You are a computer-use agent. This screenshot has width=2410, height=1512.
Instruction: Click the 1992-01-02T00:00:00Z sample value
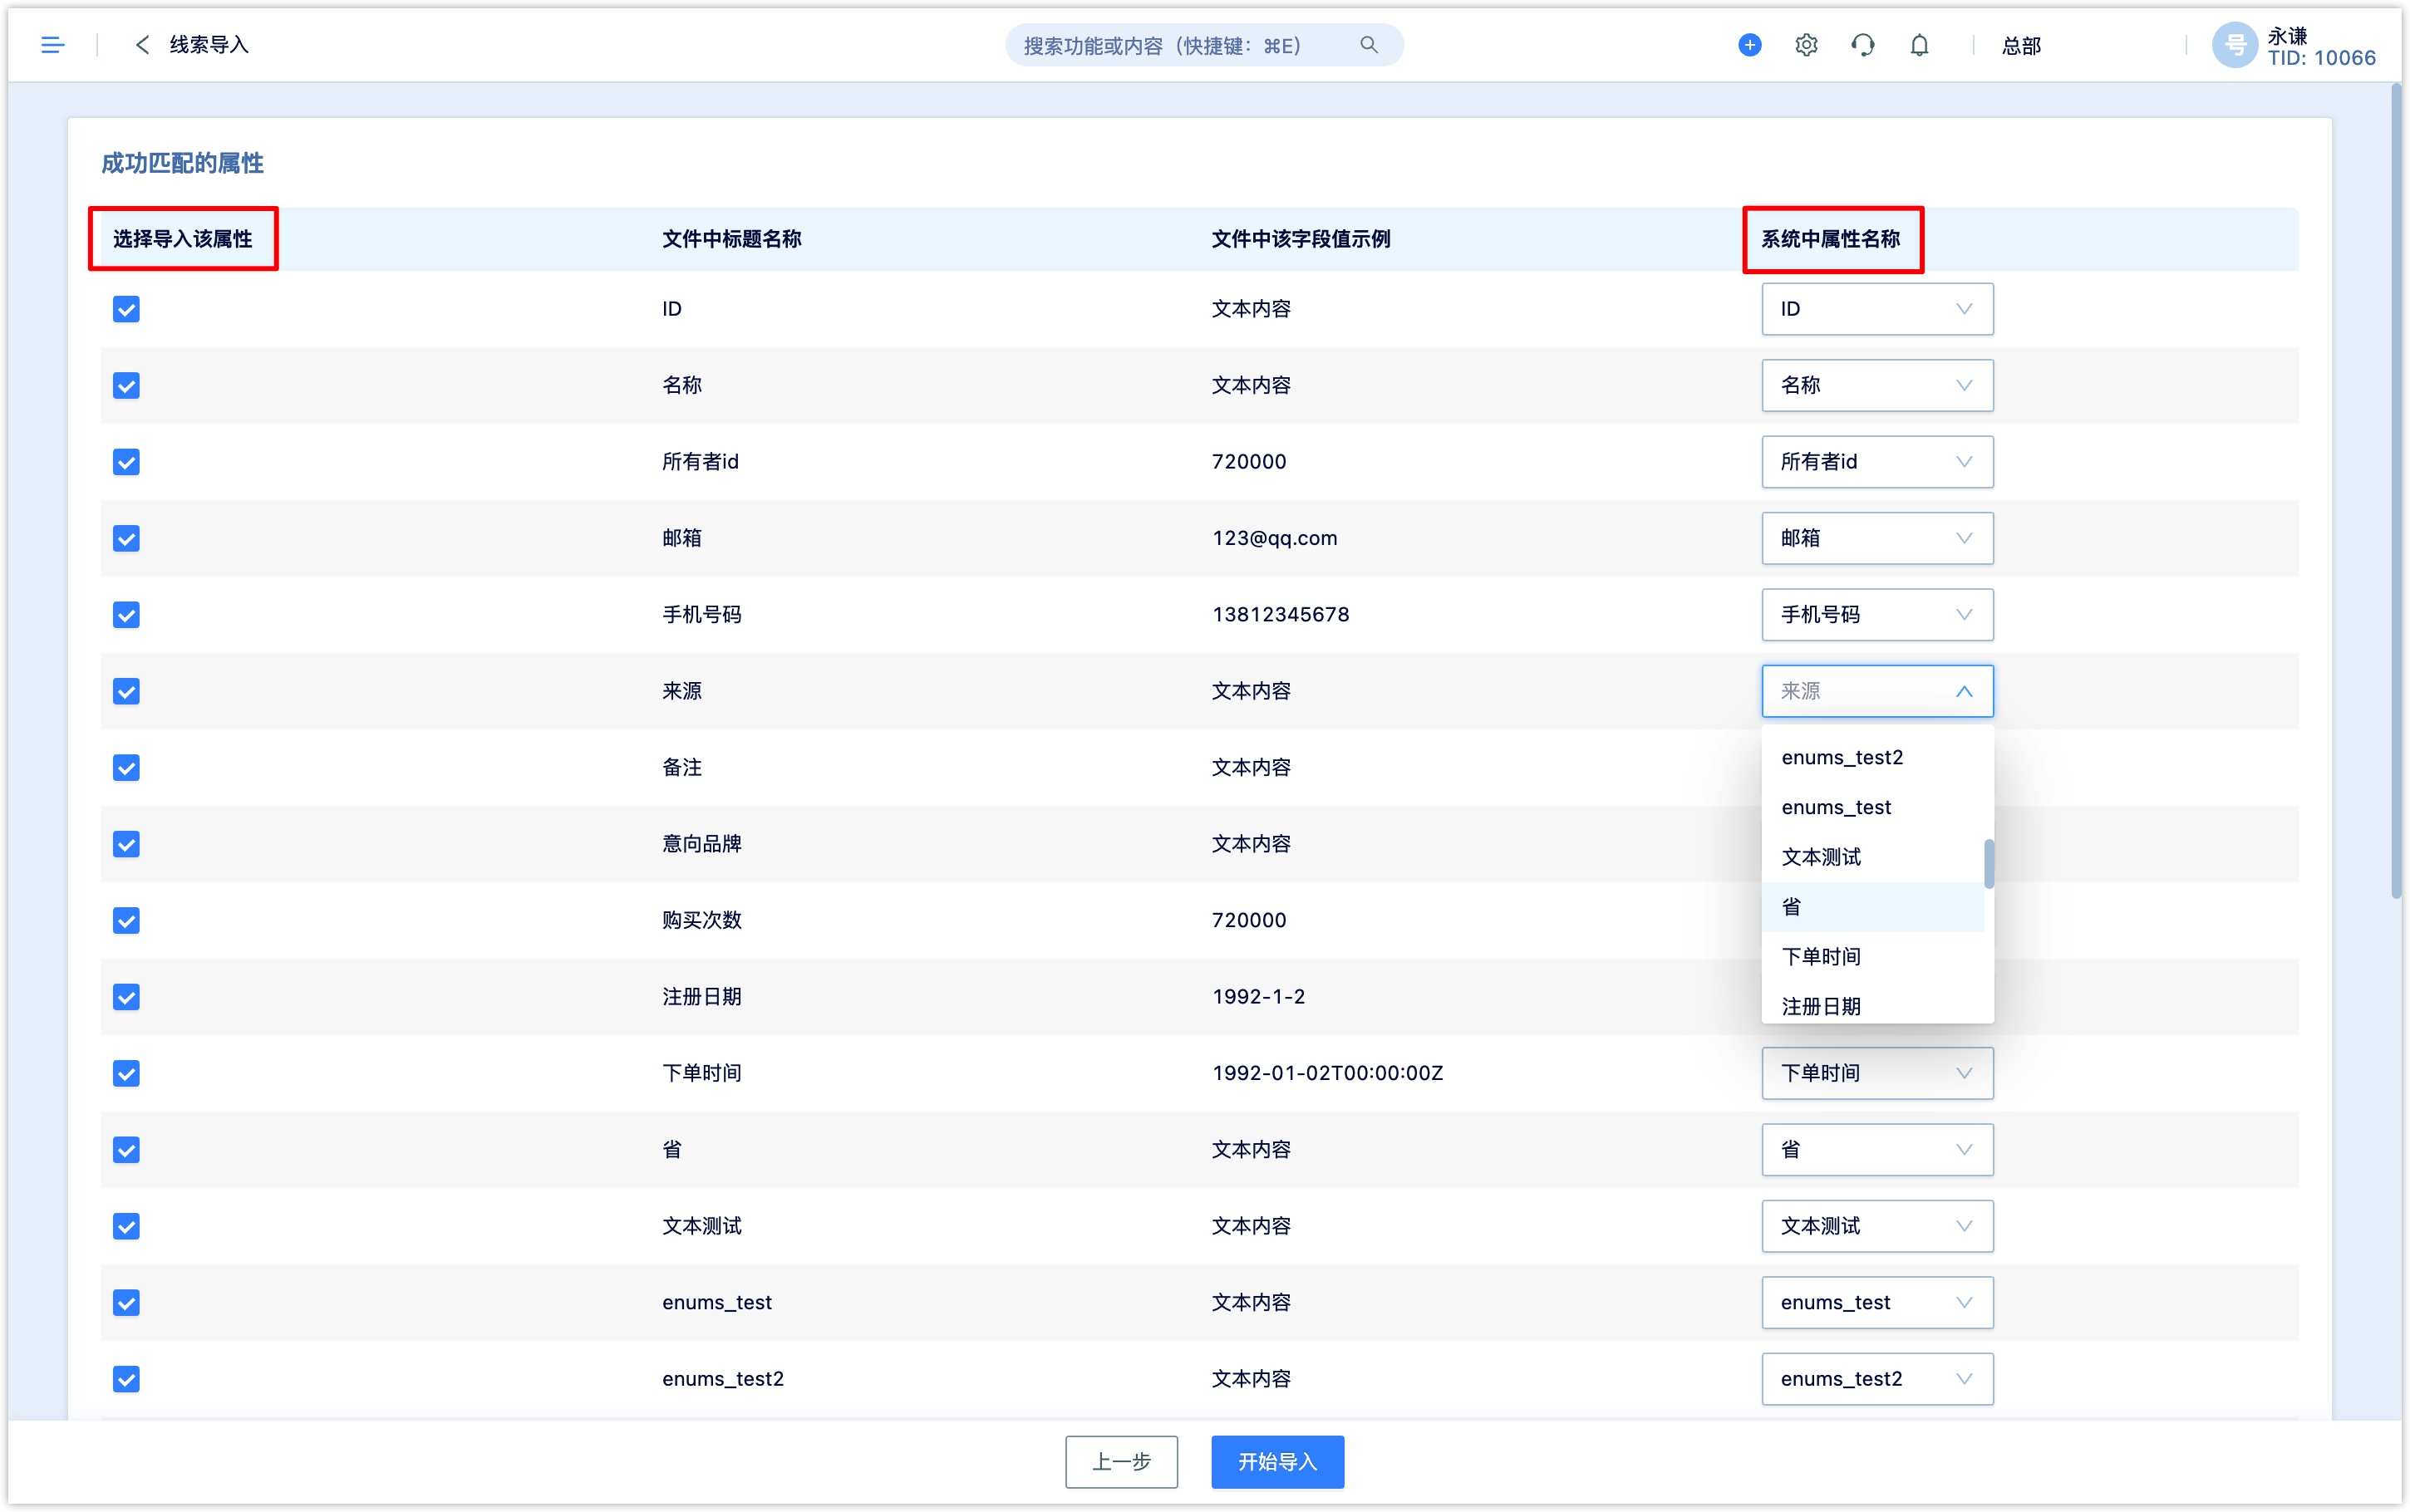1327,1073
